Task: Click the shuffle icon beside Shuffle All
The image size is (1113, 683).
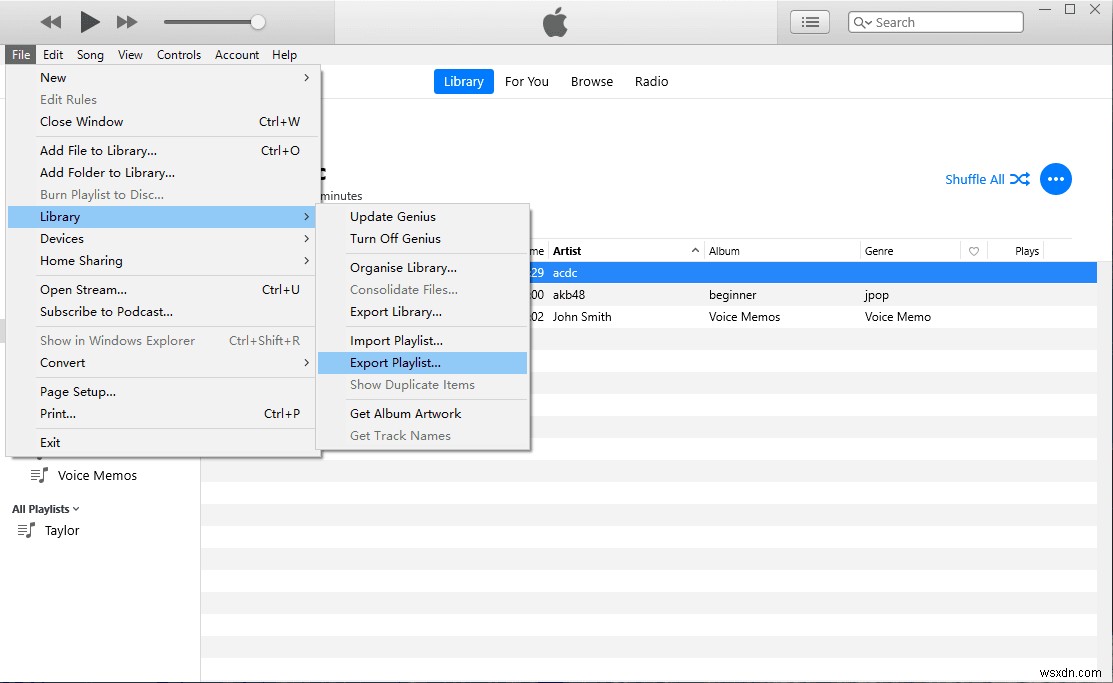Action: tap(1020, 179)
